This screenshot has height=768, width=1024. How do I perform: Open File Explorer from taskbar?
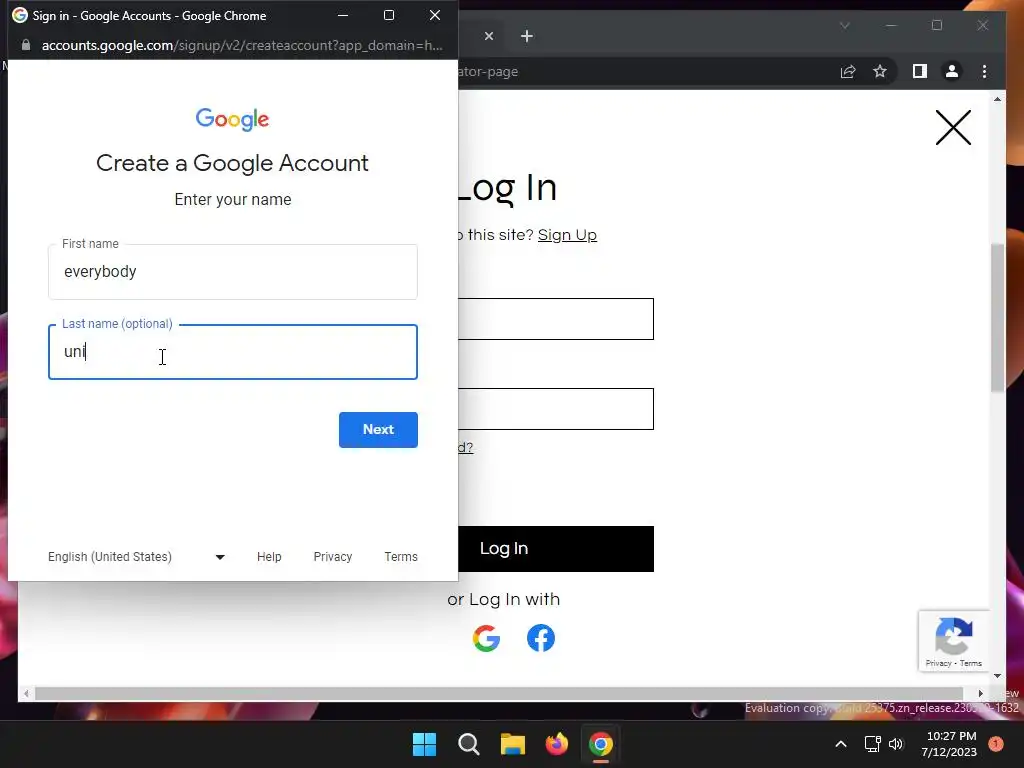click(513, 744)
